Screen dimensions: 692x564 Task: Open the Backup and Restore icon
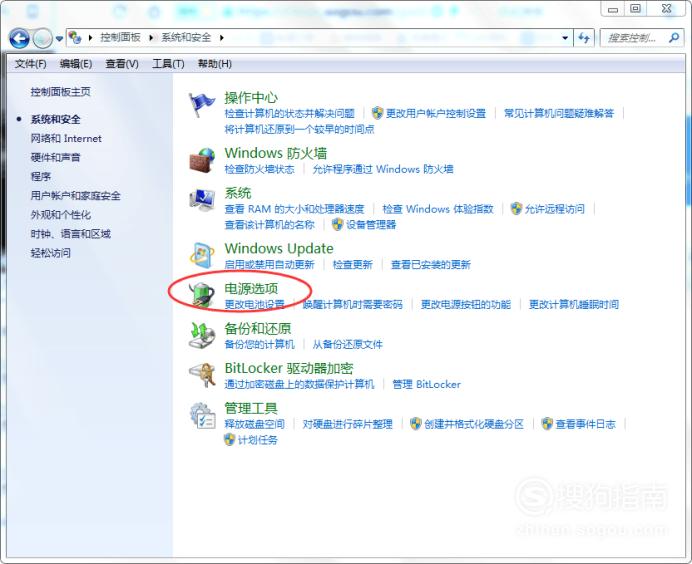(x=202, y=335)
